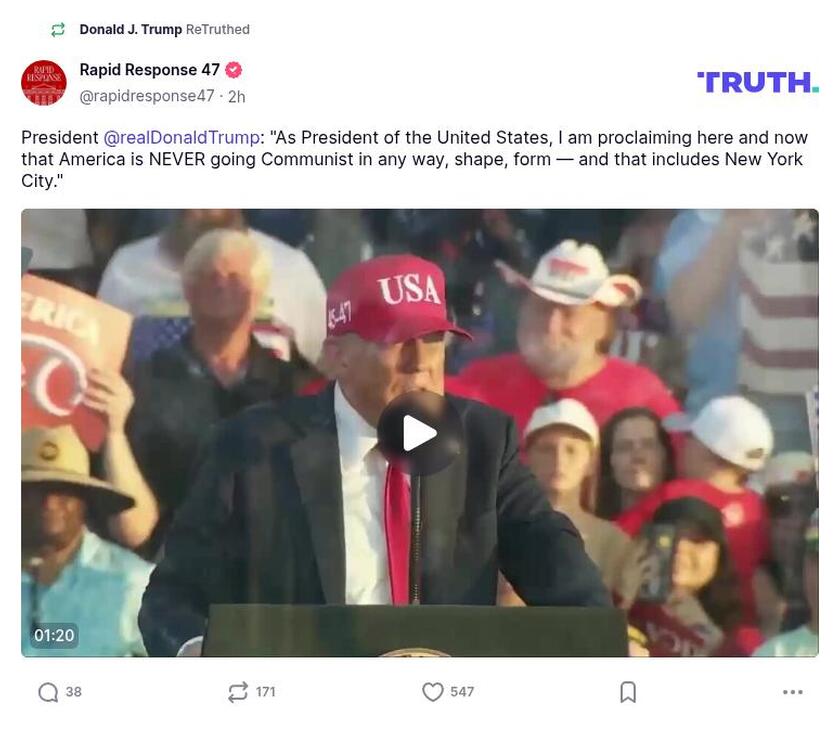The image size is (840, 736).
Task: Click the Donald J. Trump name label
Action: [x=131, y=28]
